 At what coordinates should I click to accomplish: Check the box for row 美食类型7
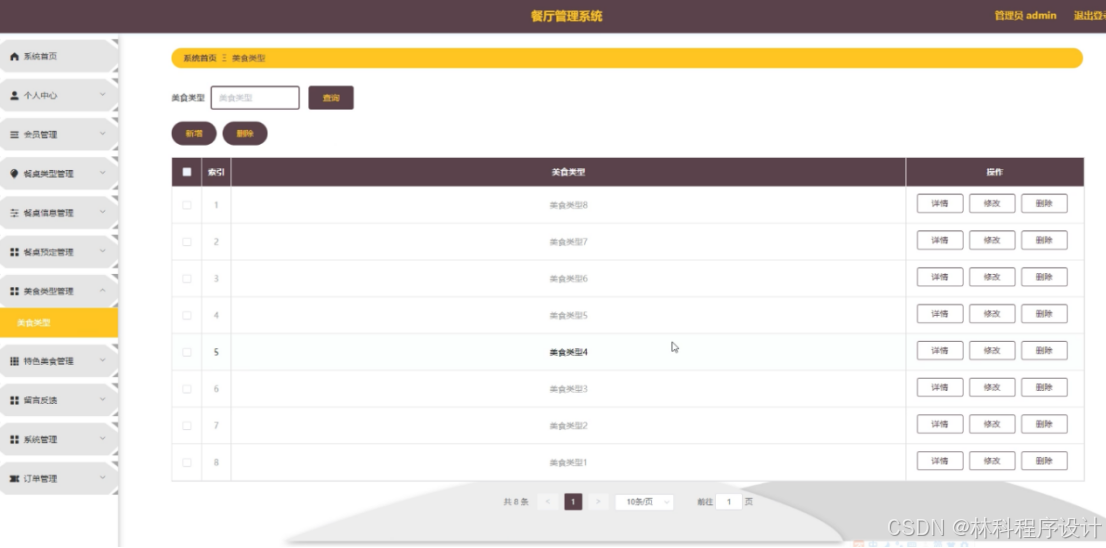(x=187, y=242)
